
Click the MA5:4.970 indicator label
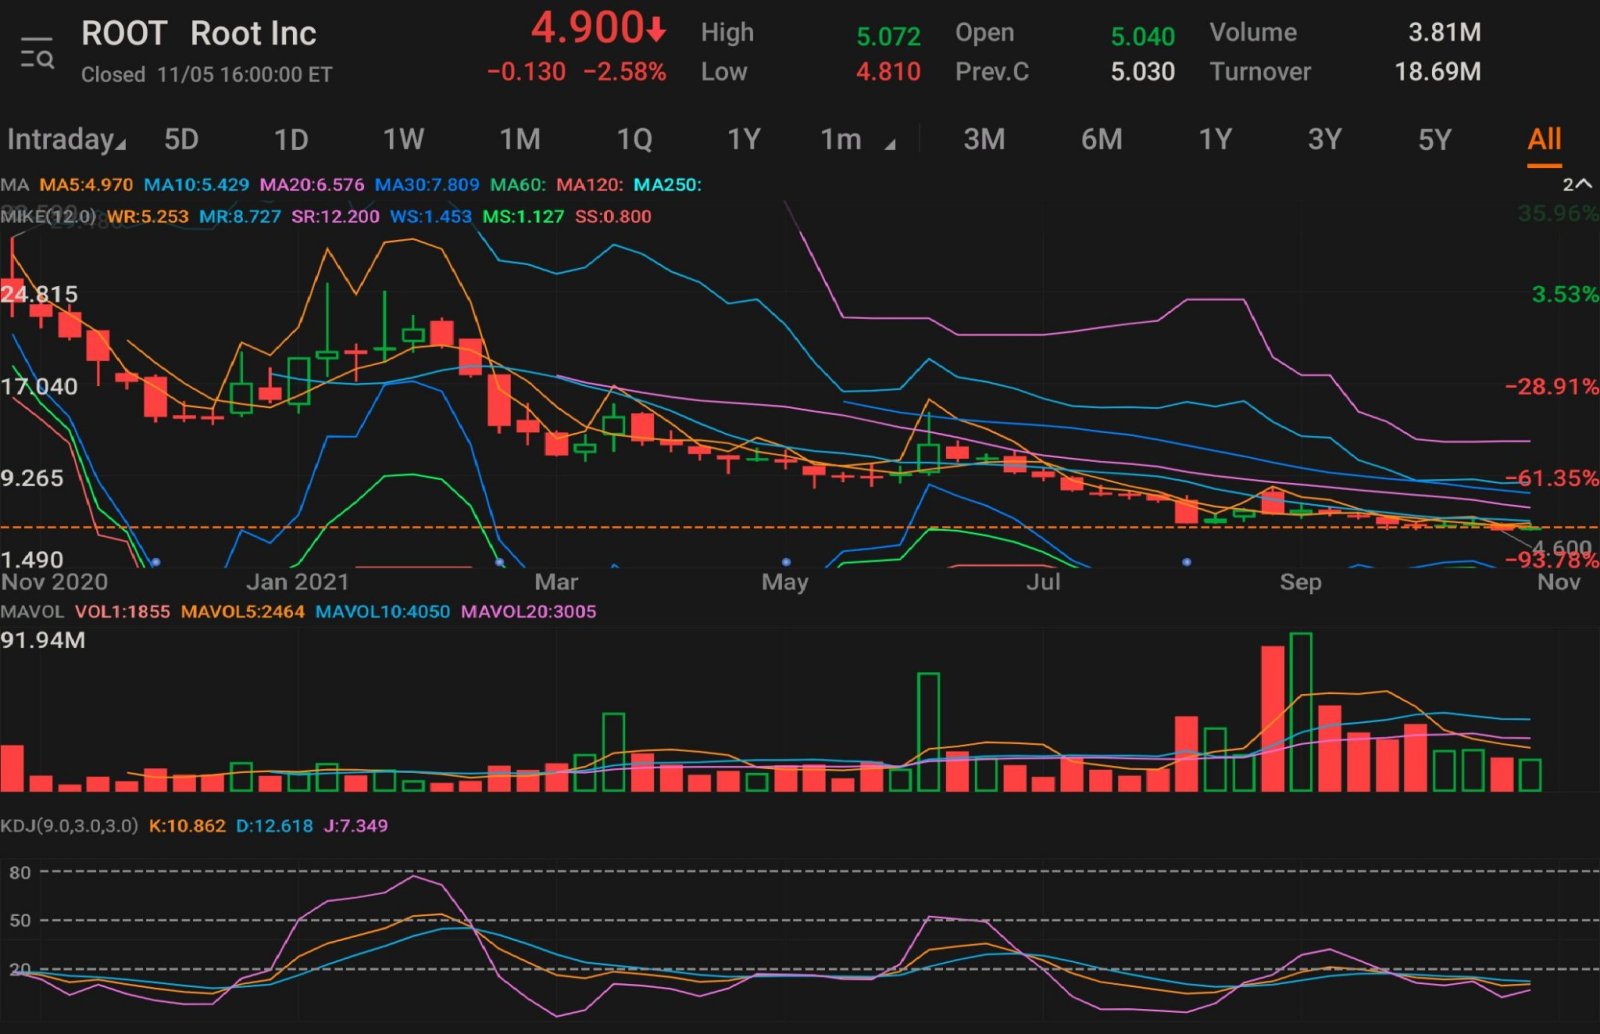(86, 184)
